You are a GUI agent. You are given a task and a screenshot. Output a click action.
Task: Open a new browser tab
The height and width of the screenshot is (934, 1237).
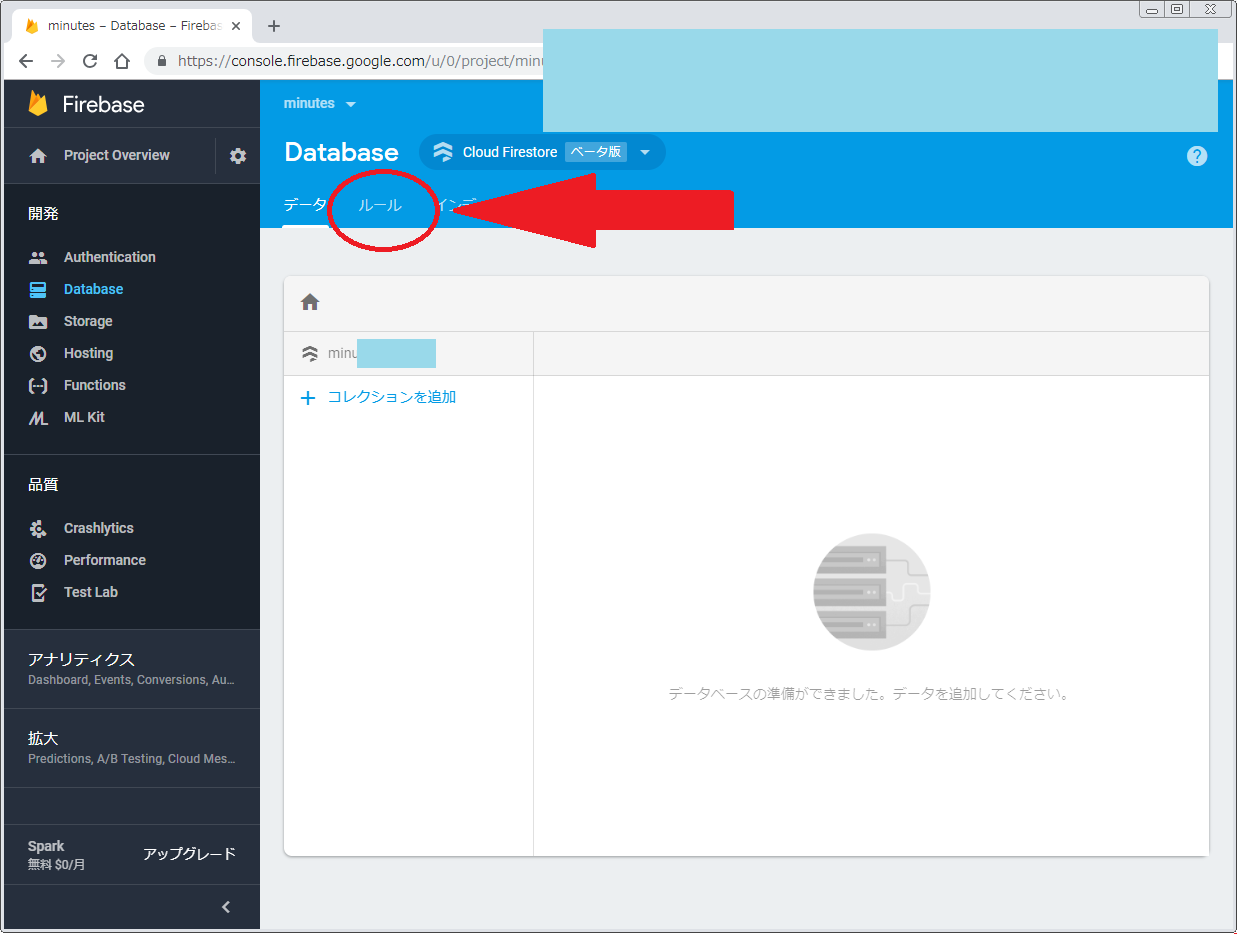[x=274, y=26]
